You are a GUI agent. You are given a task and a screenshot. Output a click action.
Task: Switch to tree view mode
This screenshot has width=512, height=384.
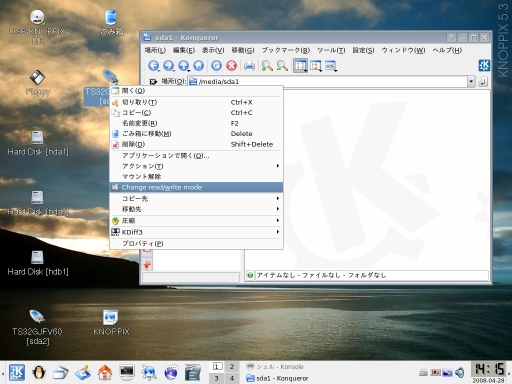316,65
